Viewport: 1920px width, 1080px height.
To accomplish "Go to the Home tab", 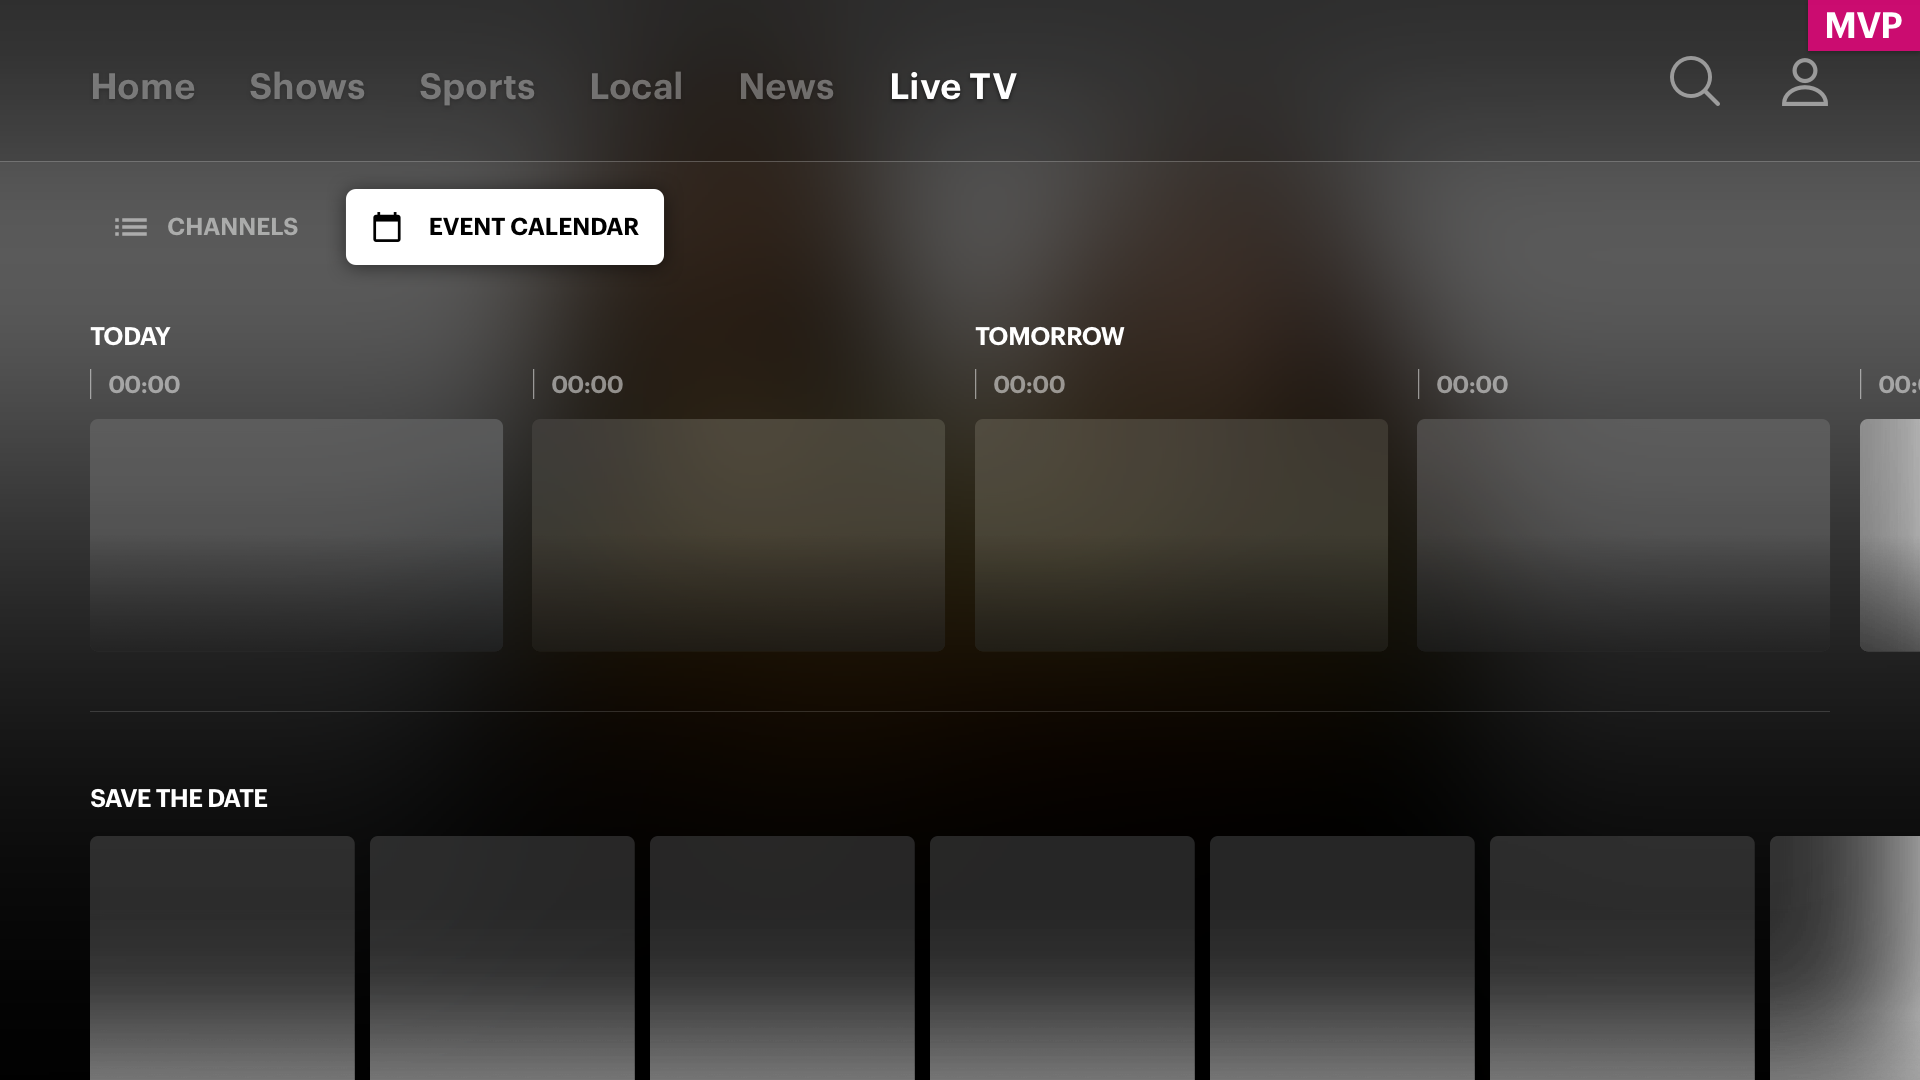I will pos(143,87).
